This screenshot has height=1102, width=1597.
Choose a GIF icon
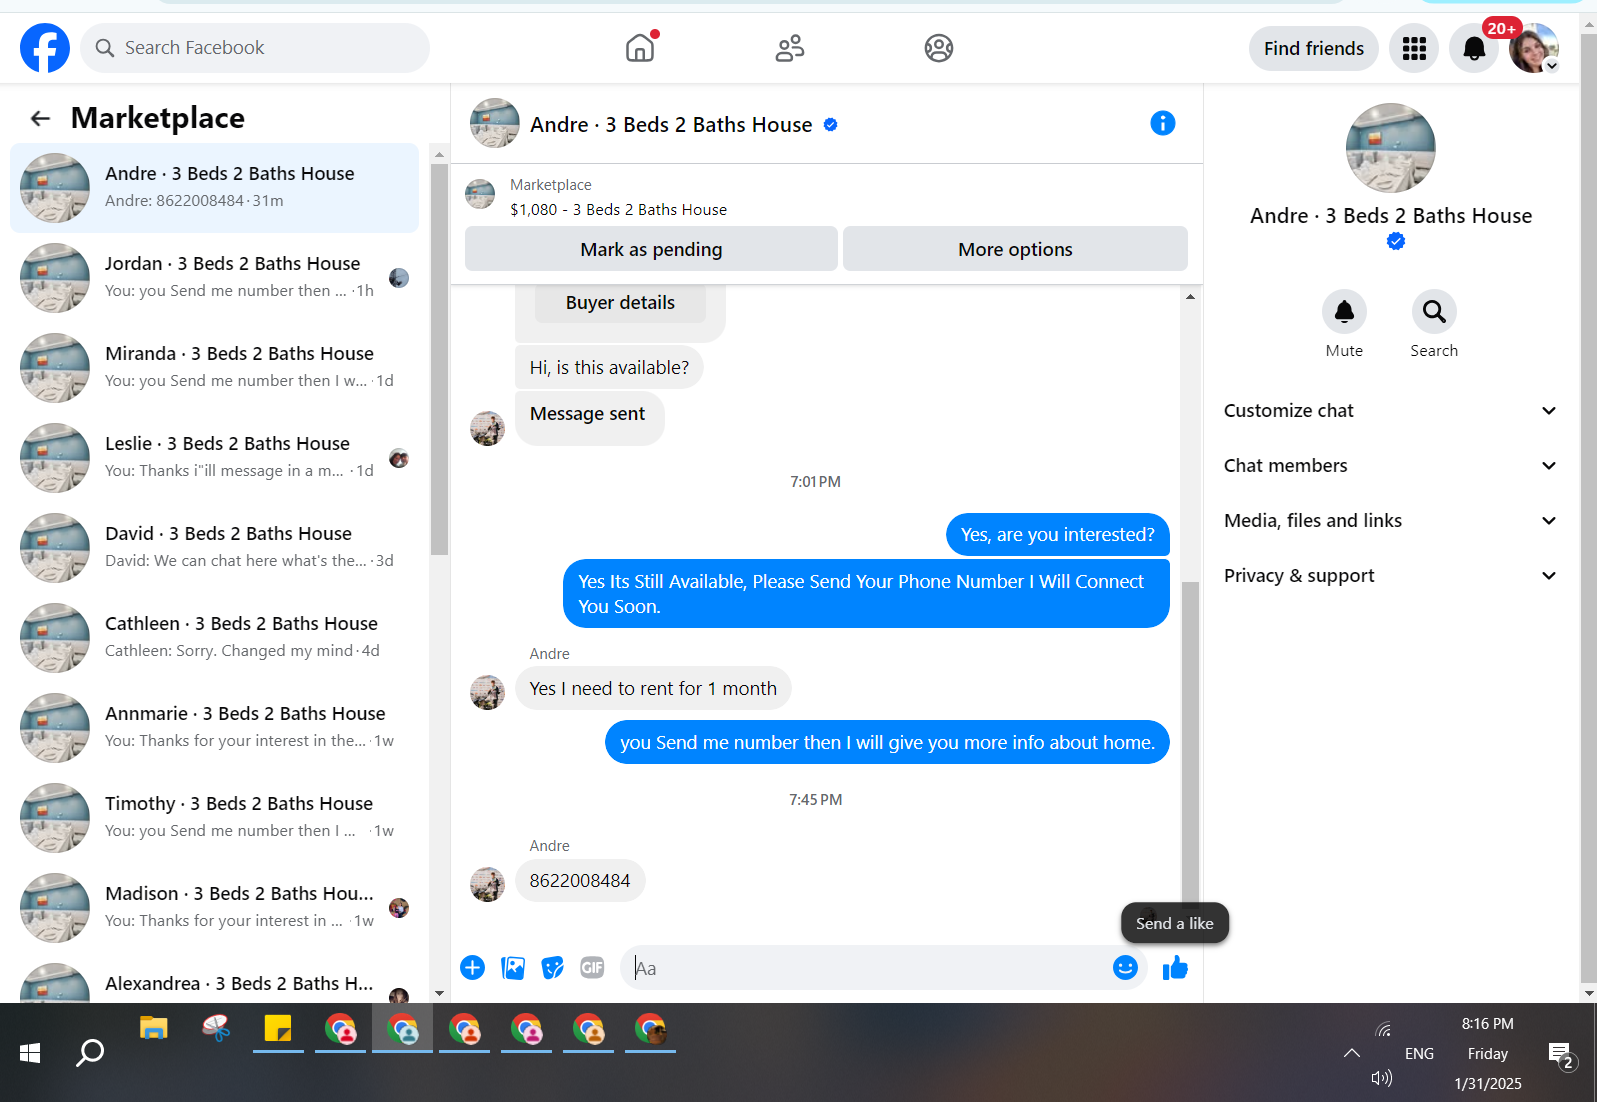(593, 968)
